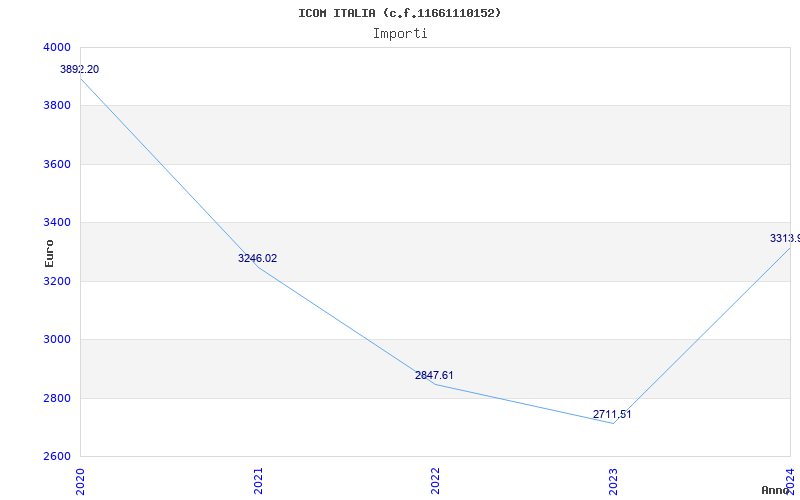Image resolution: width=800 pixels, height=500 pixels.
Task: Click the 2020 x-axis year label
Action: coord(81,479)
